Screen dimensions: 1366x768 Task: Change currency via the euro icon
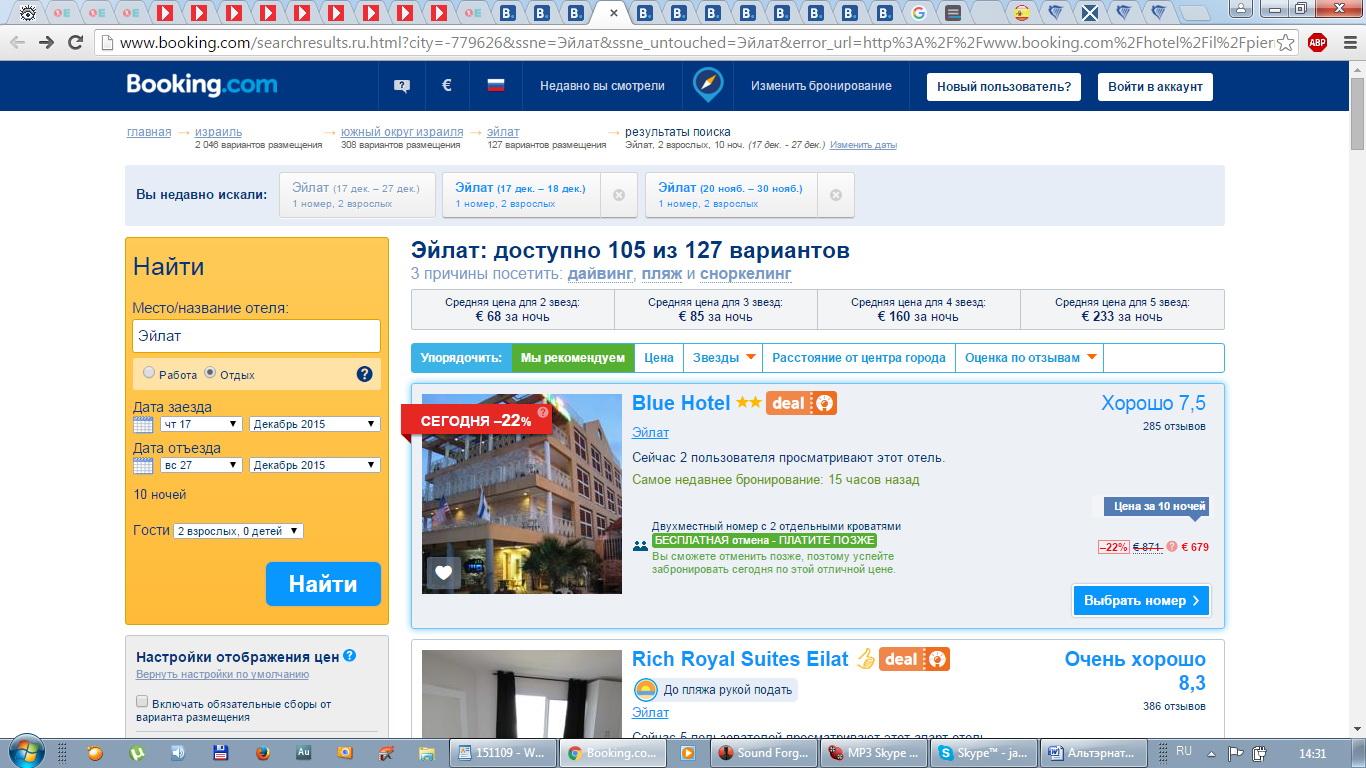tap(447, 86)
